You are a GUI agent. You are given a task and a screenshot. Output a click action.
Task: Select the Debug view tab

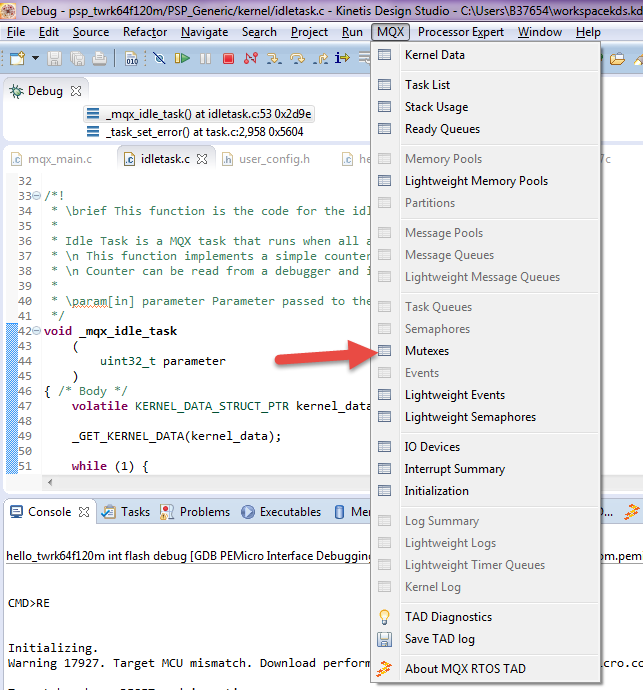45,91
